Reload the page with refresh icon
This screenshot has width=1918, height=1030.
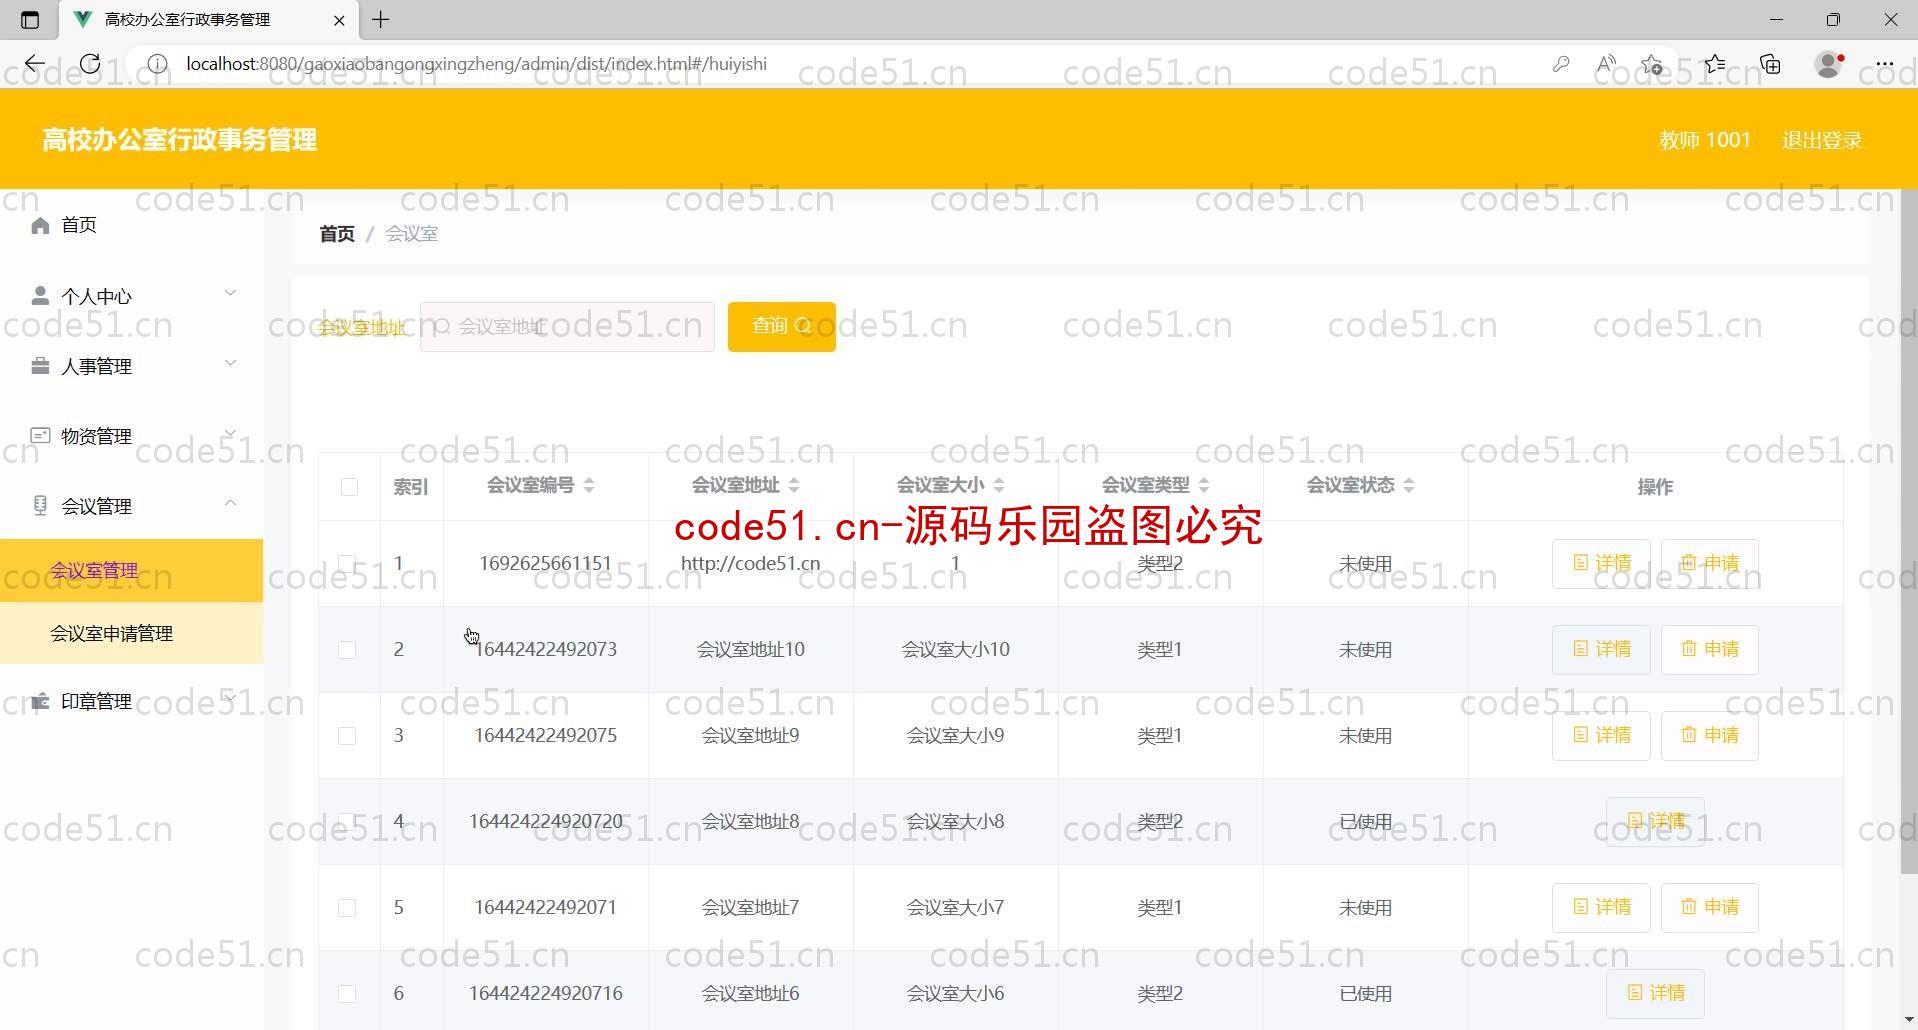(90, 64)
